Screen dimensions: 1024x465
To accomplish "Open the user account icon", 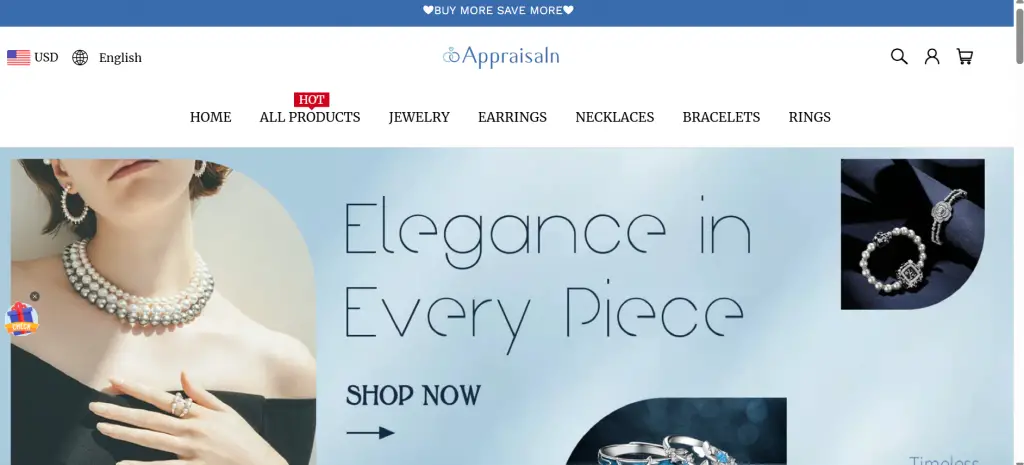I will point(932,57).
